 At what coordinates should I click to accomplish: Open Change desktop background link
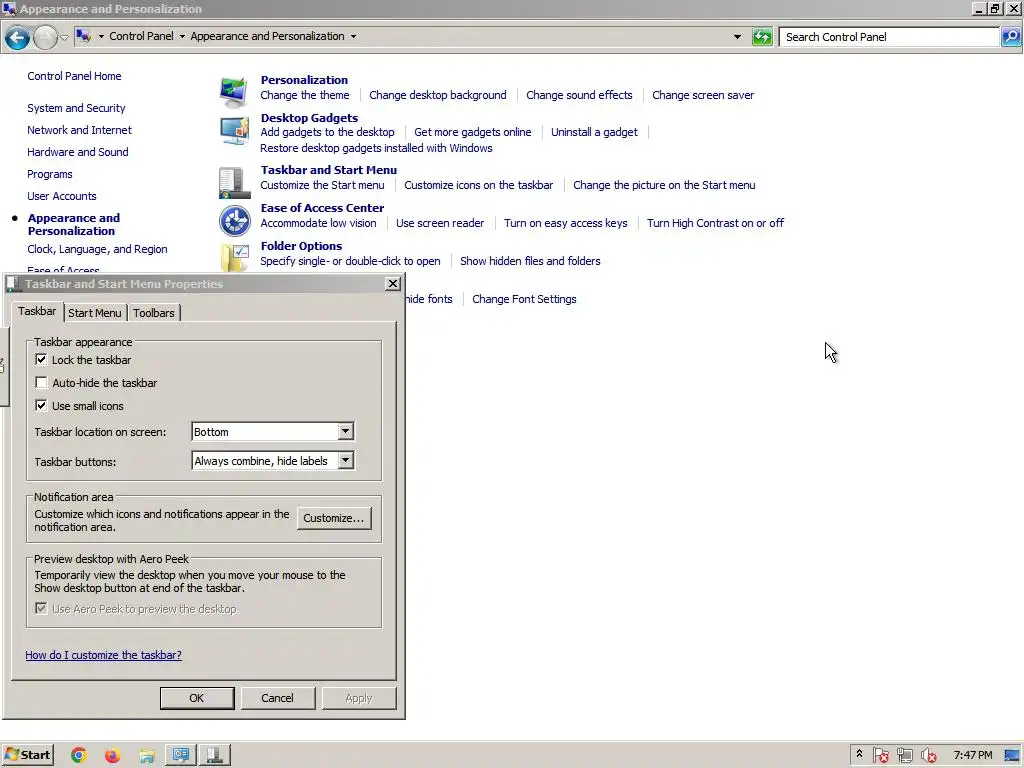click(438, 95)
